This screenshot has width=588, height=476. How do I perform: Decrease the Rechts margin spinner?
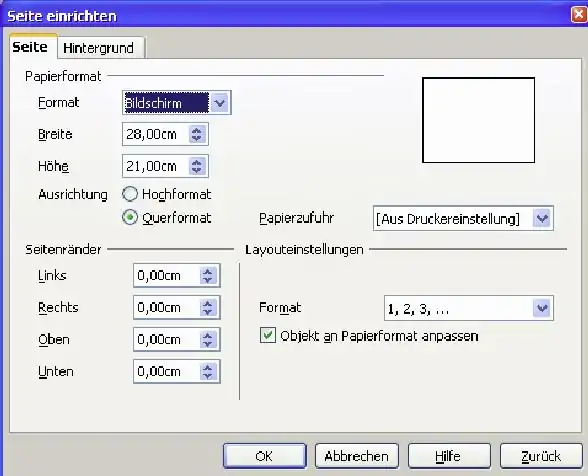point(208,312)
